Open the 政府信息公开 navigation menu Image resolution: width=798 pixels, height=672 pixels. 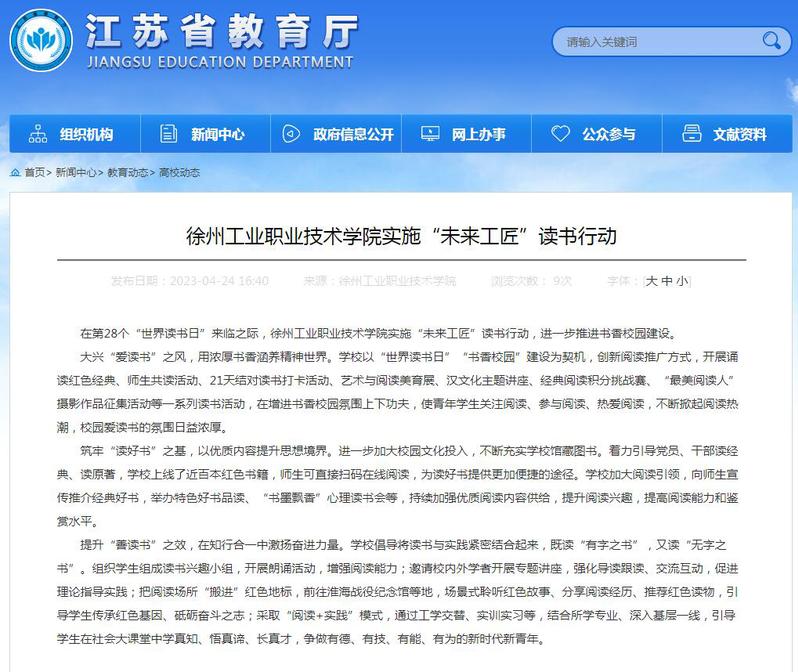click(353, 134)
